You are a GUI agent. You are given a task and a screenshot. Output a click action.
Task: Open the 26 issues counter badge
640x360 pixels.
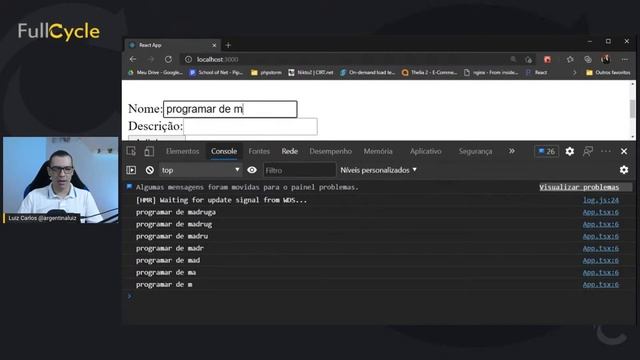point(547,151)
